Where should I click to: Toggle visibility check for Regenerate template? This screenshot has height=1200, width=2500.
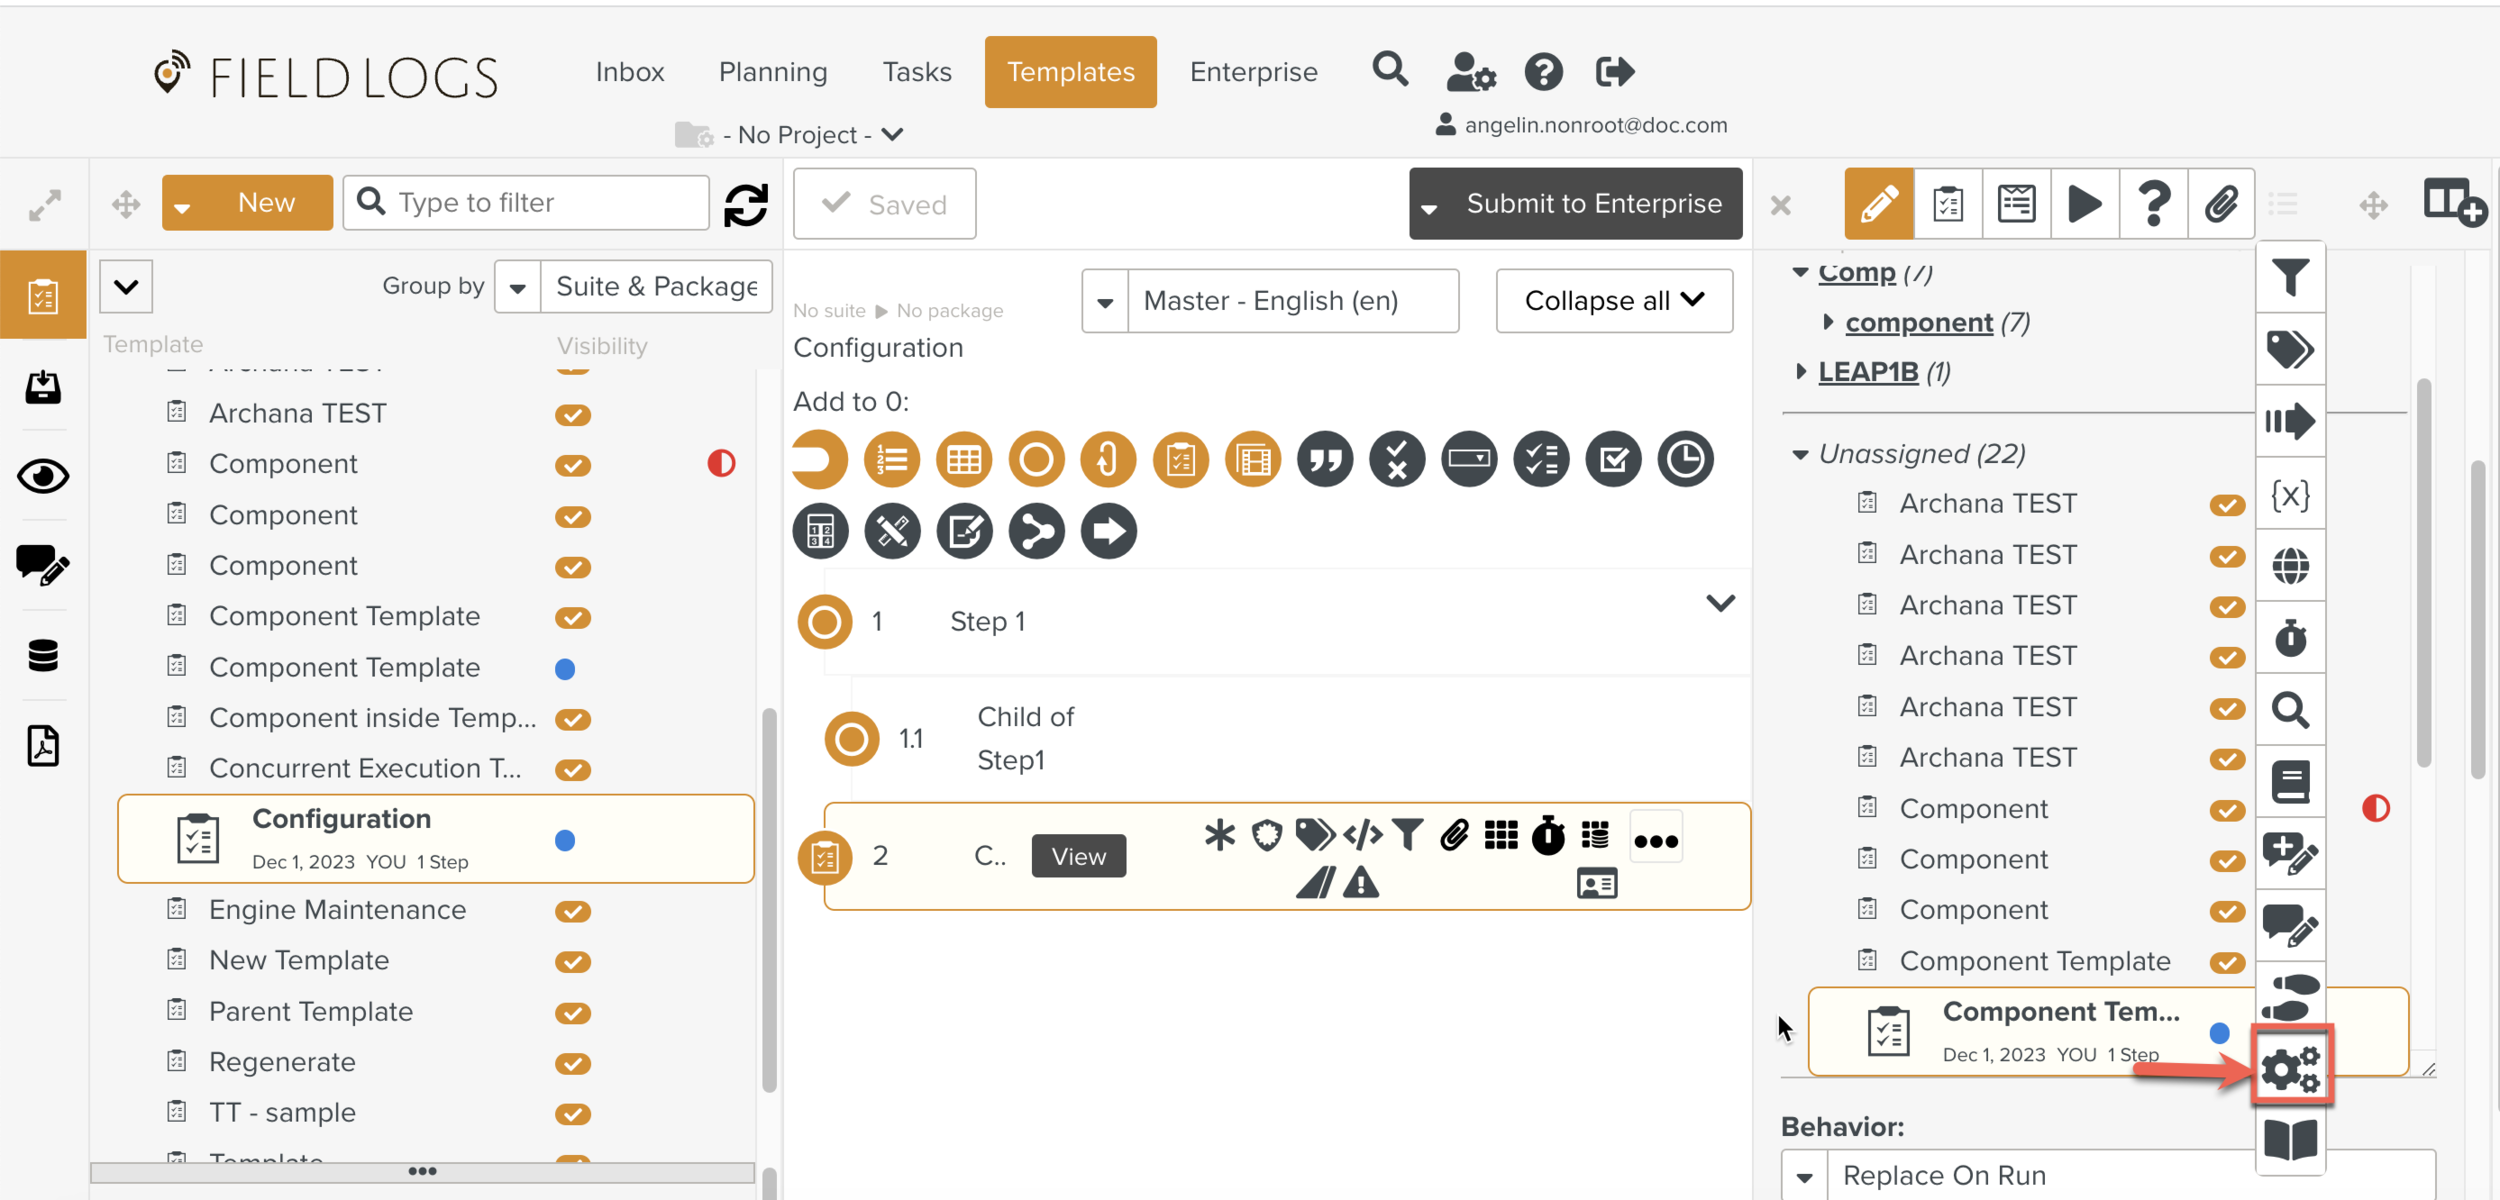573,1063
